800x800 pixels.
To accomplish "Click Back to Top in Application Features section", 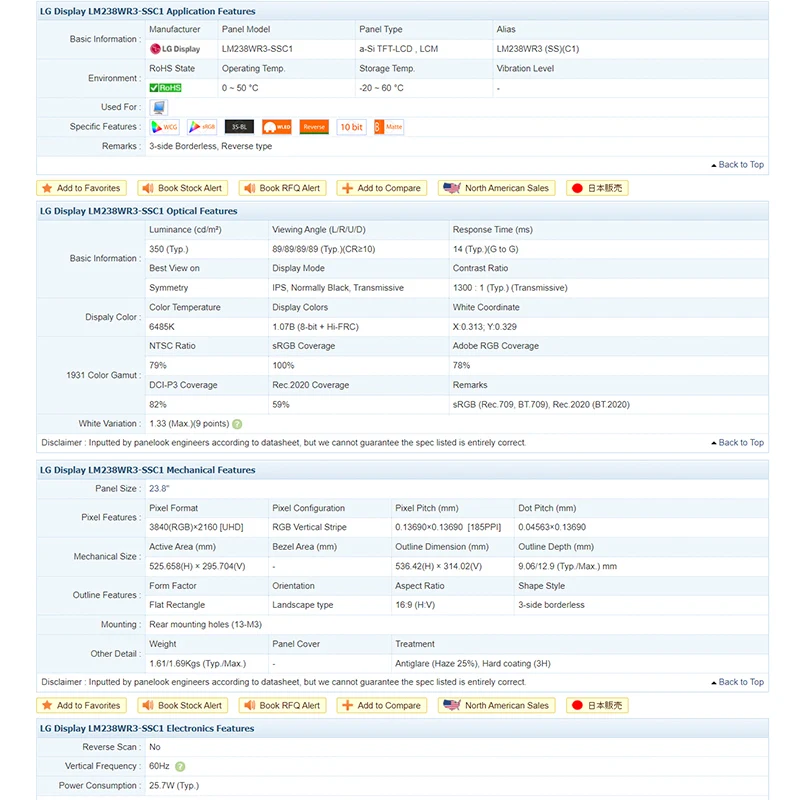I will [738, 165].
